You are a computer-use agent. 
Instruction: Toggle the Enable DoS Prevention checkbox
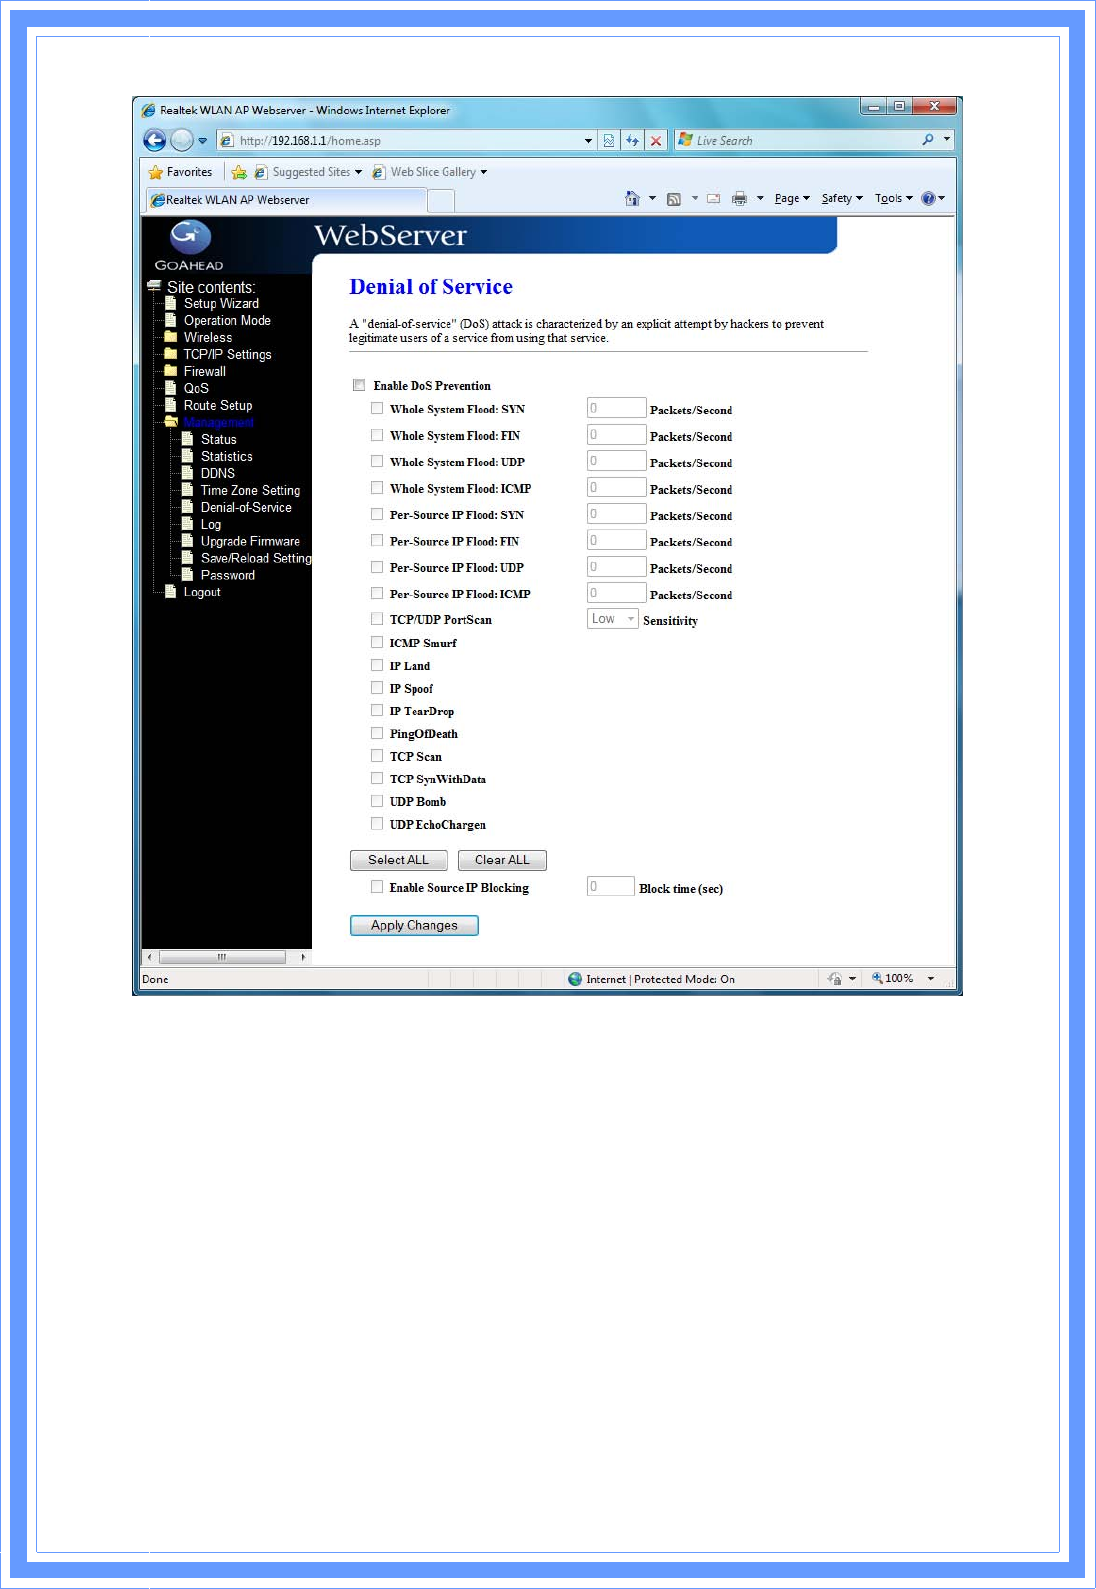[359, 385]
